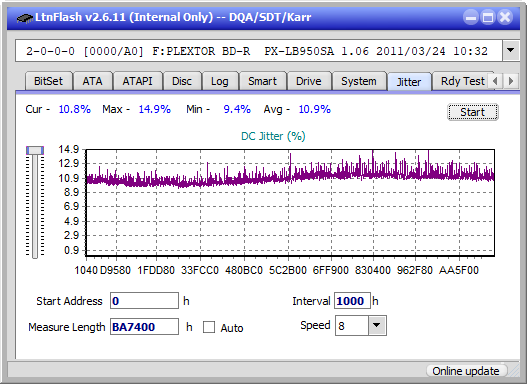The width and height of the screenshot is (527, 384).
Task: Expand the Speed dropdown
Action: pyautogui.click(x=377, y=325)
